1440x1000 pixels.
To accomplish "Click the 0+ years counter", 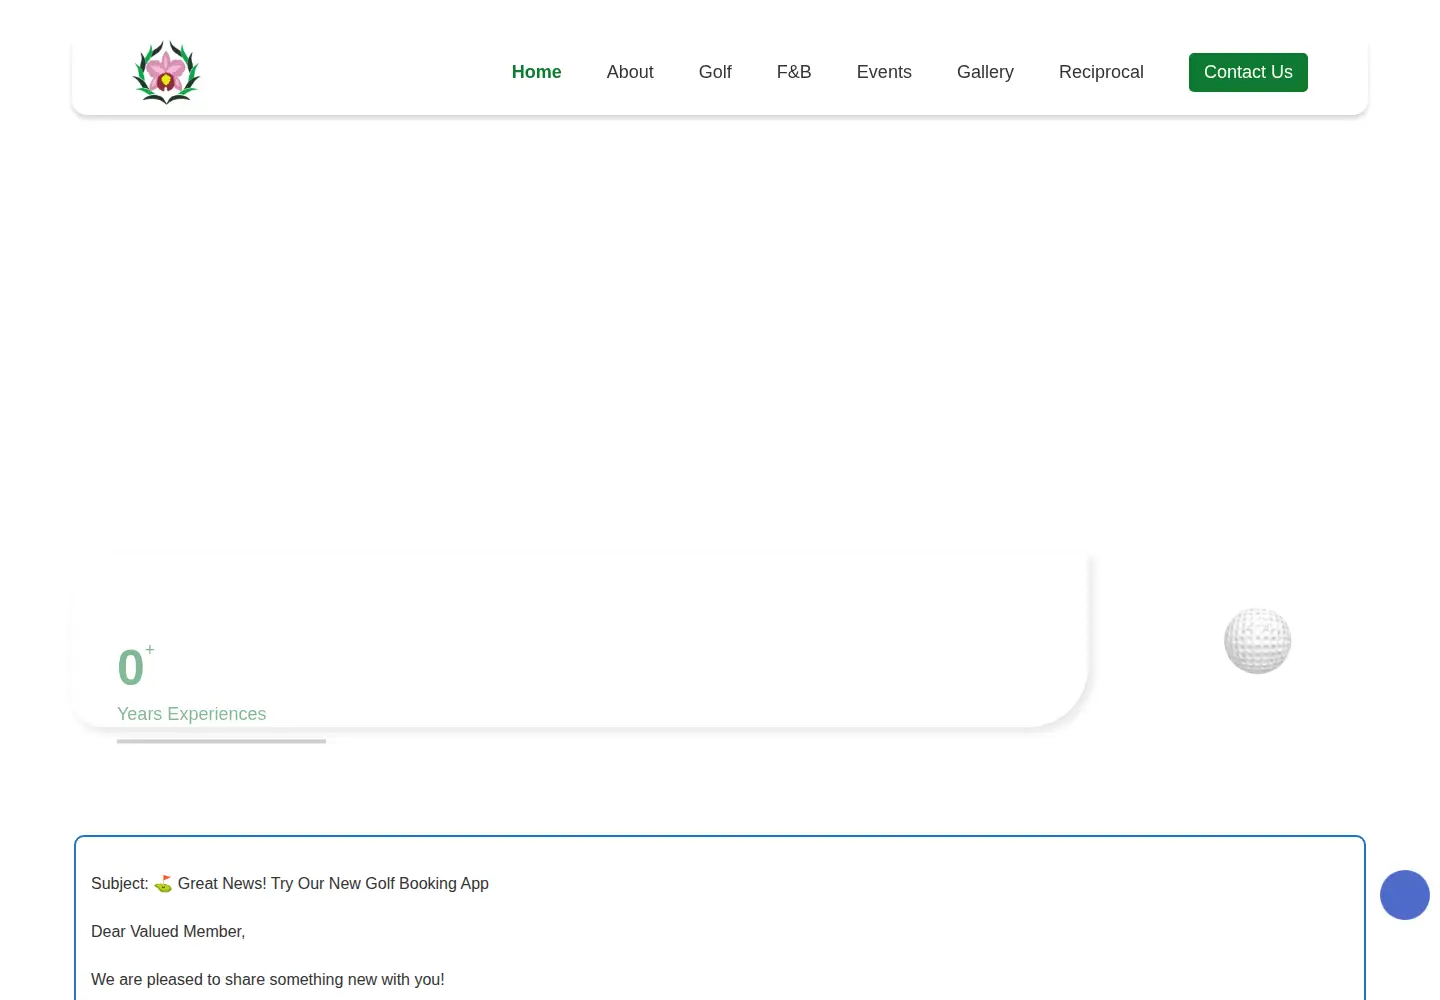I will coord(136,667).
